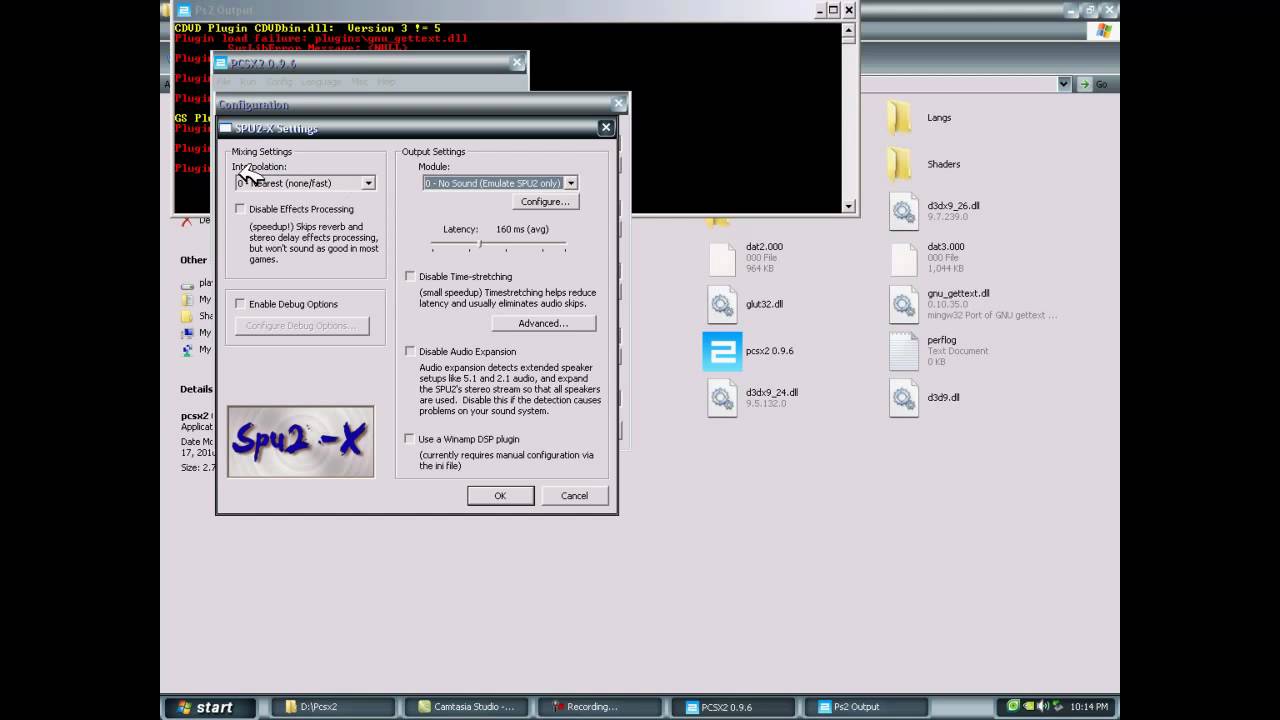Screen dimensions: 1280x720
Task: Toggle the Enable Debug Options checkbox
Action: [240, 304]
